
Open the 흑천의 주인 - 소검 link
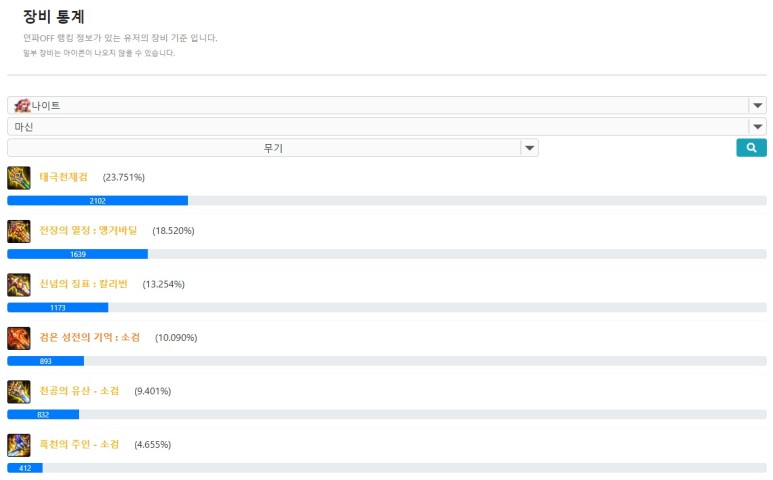(79, 444)
